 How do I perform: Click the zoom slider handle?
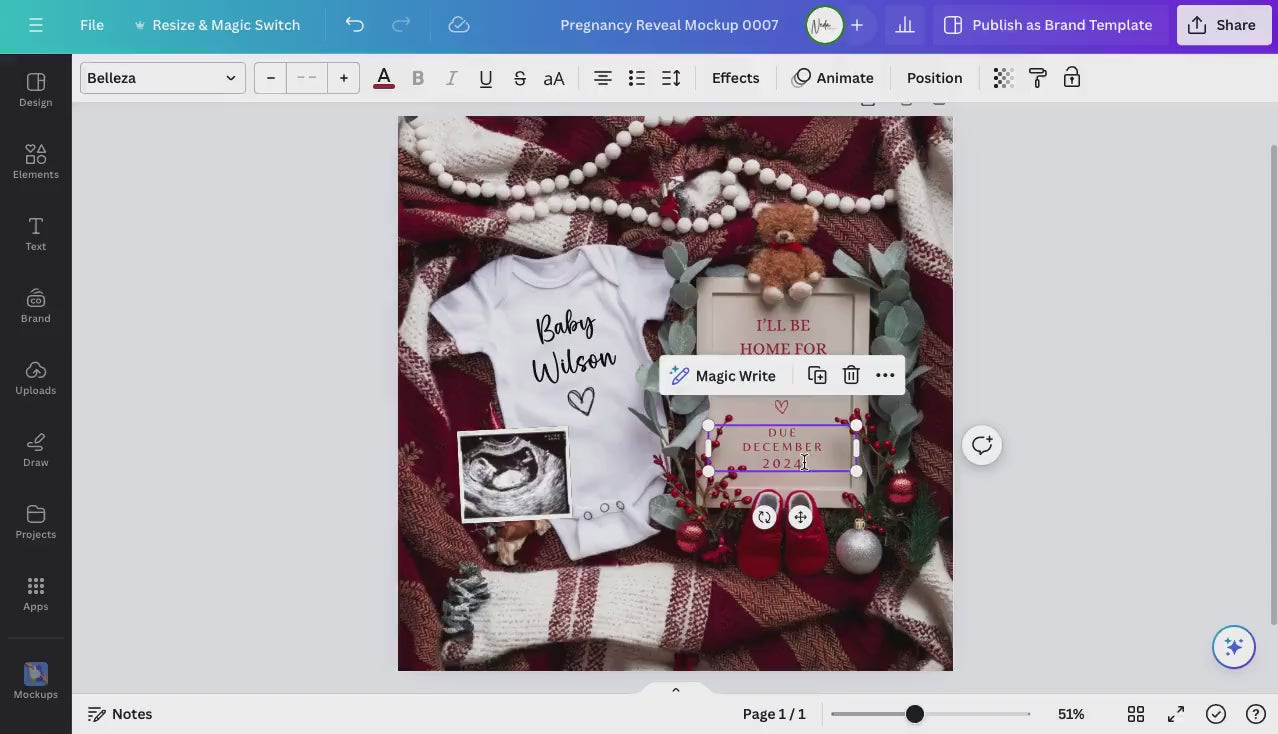(915, 714)
